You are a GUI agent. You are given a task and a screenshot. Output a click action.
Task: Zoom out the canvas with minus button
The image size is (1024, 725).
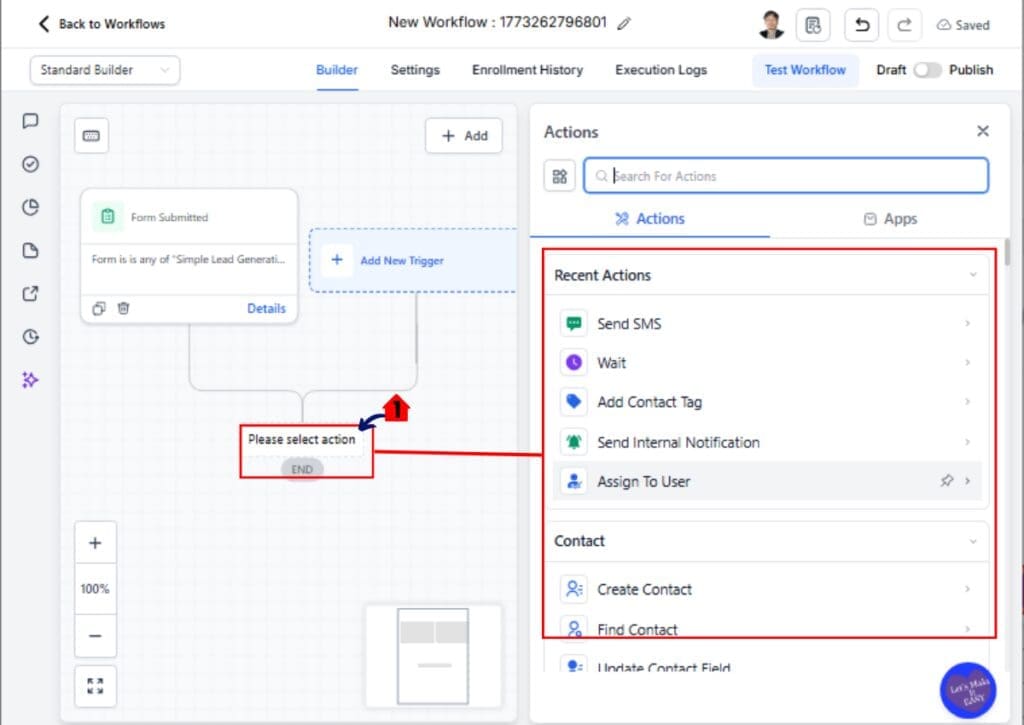[95, 636]
